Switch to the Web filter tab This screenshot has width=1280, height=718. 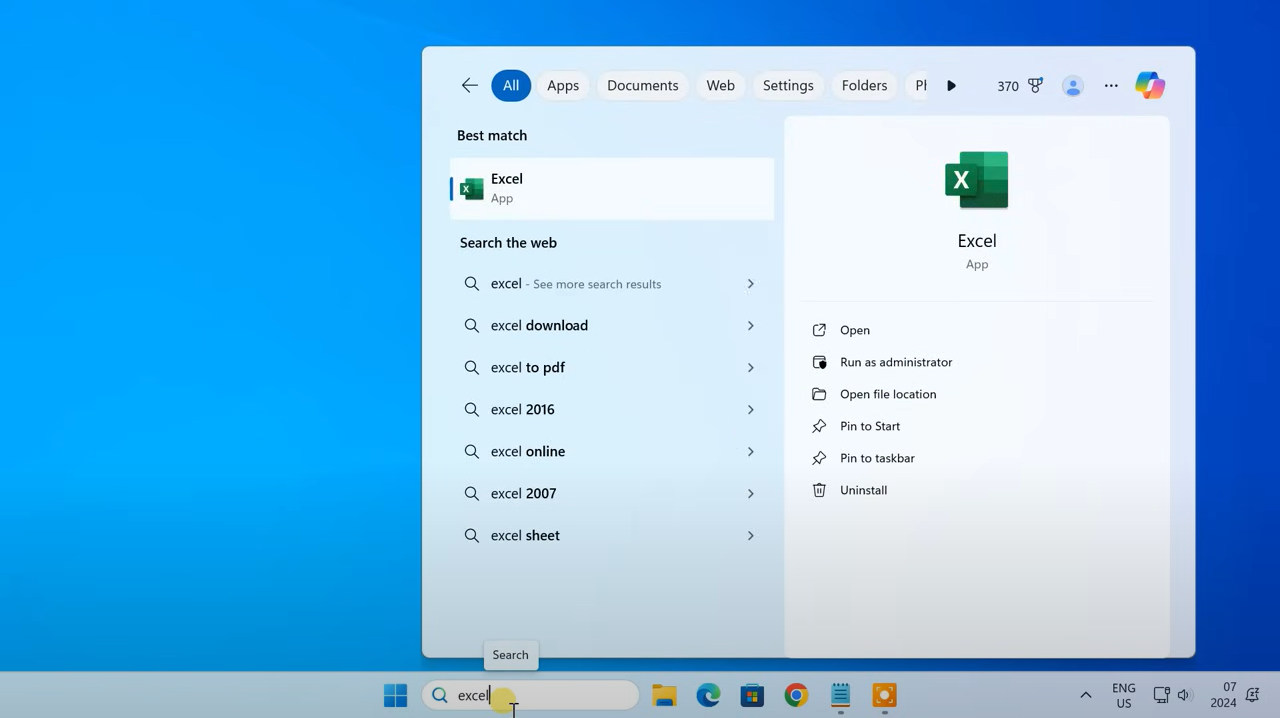pyautogui.click(x=721, y=86)
